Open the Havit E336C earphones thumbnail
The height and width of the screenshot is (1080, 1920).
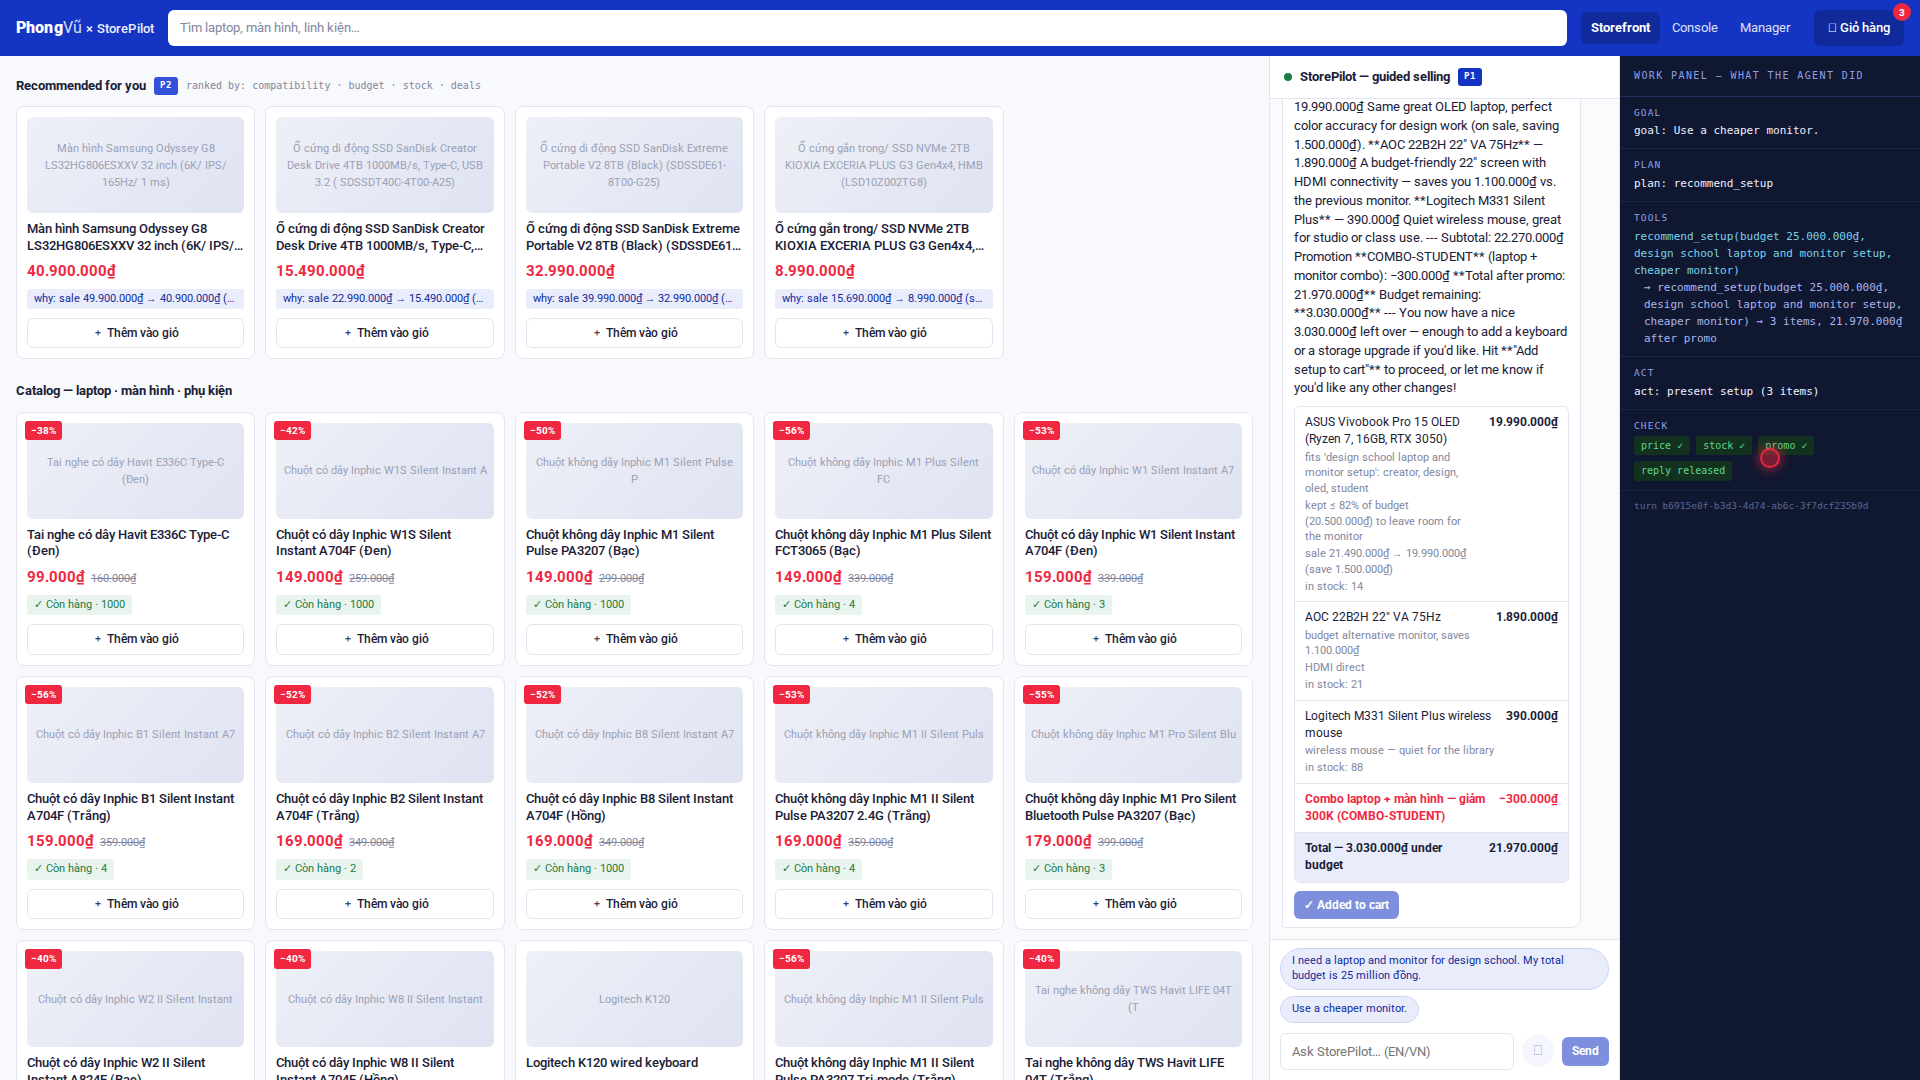(135, 471)
